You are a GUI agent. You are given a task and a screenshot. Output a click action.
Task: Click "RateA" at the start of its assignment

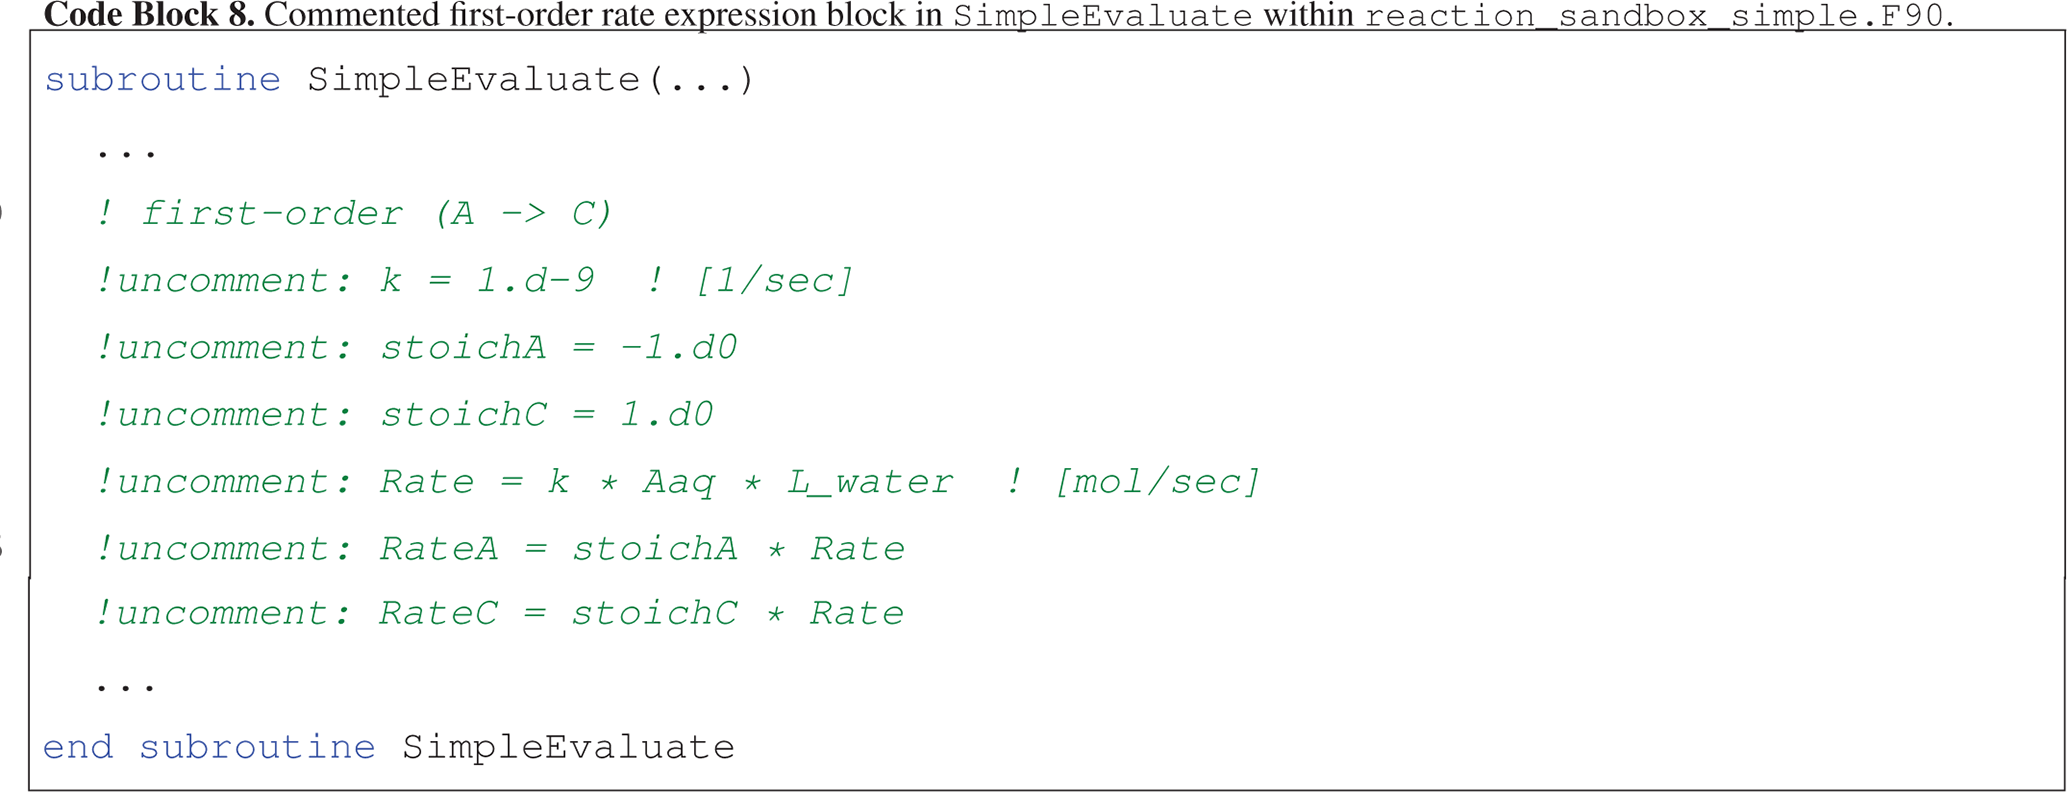coord(438,549)
